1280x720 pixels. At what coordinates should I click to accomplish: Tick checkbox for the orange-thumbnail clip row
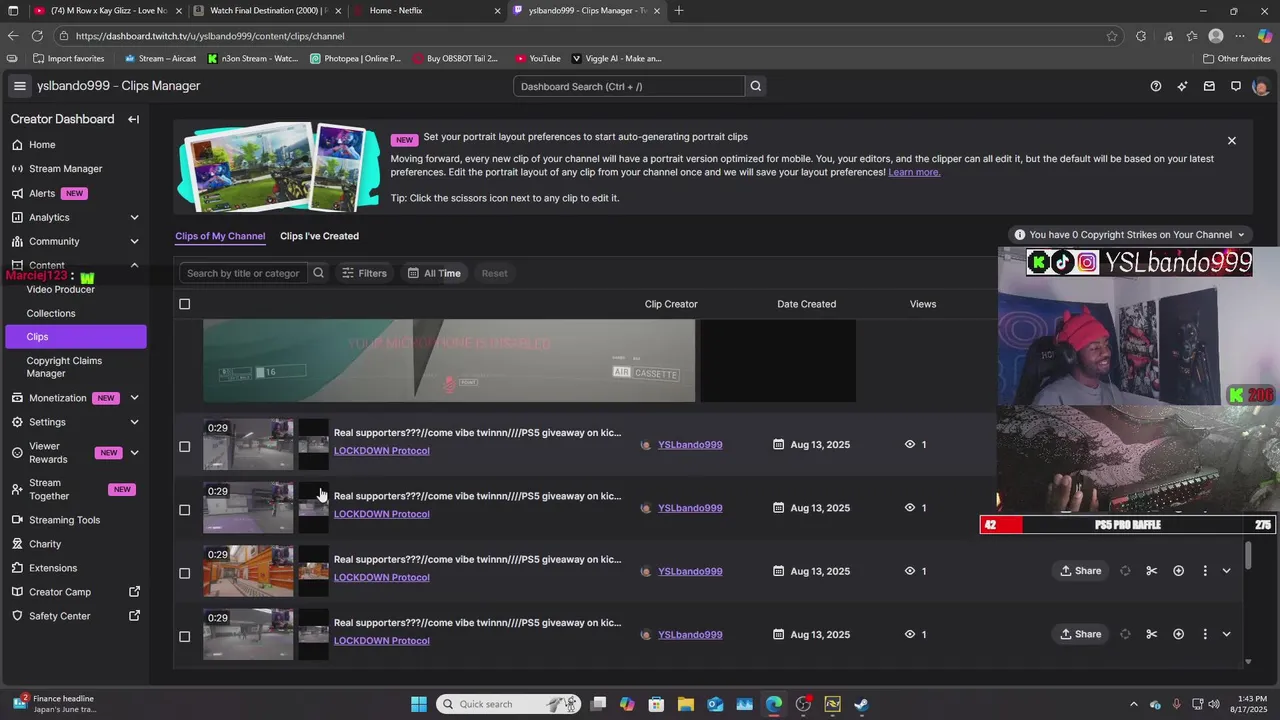pyautogui.click(x=184, y=573)
